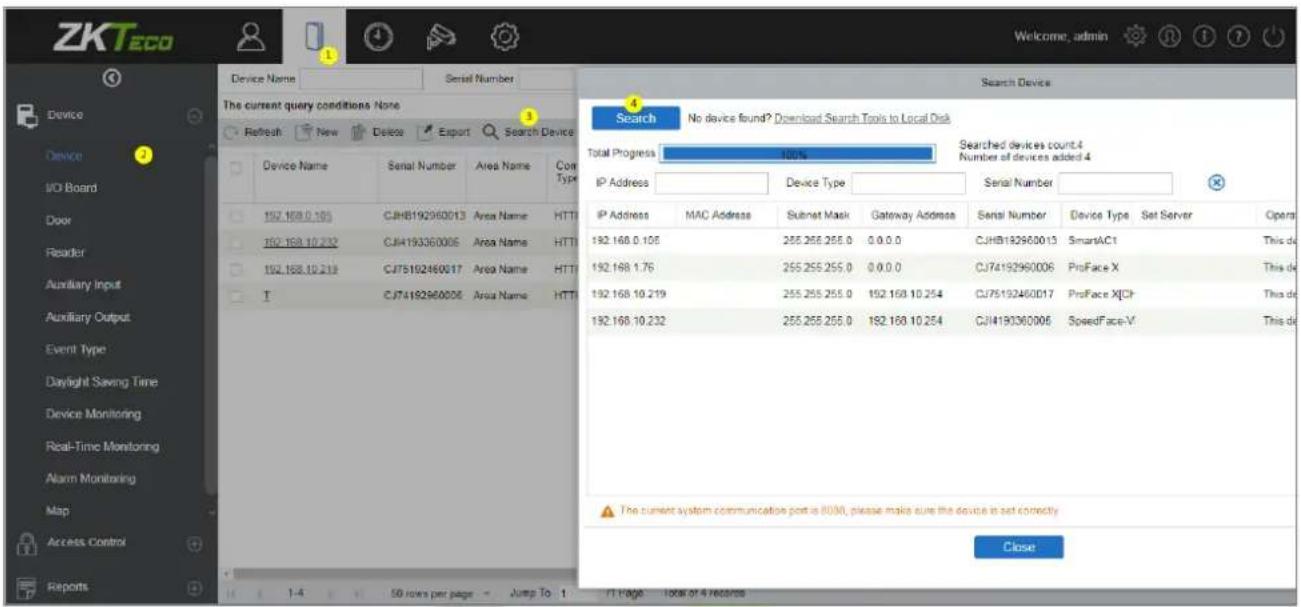The width and height of the screenshot is (1301, 607).
Task: Check the box for device 192.168.10.219
Action: click(x=238, y=269)
